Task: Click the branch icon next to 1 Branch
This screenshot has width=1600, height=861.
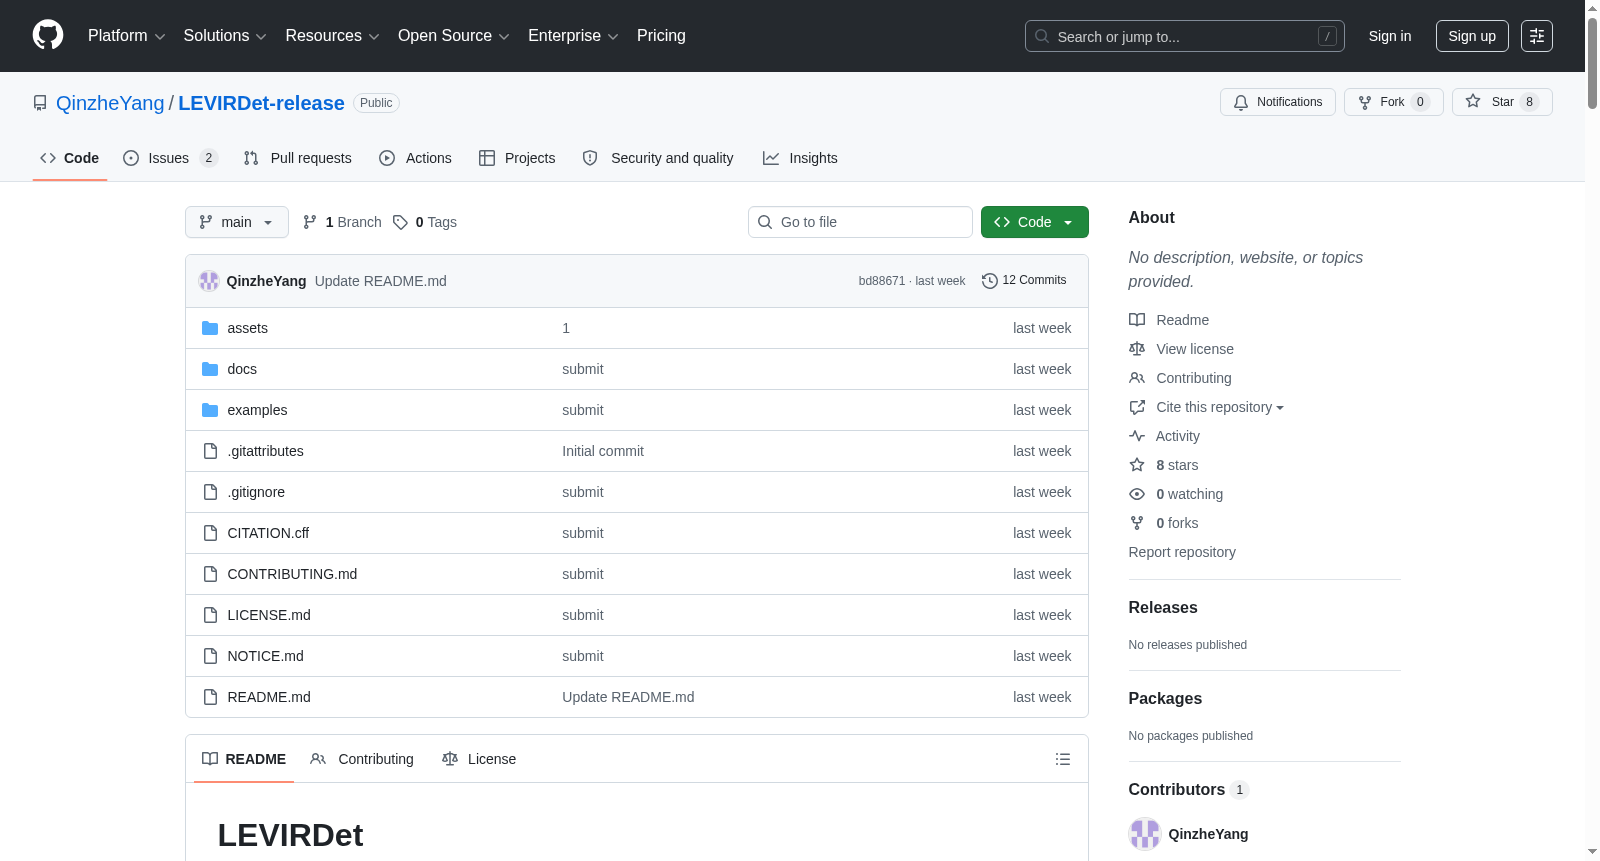Action: pyautogui.click(x=310, y=222)
